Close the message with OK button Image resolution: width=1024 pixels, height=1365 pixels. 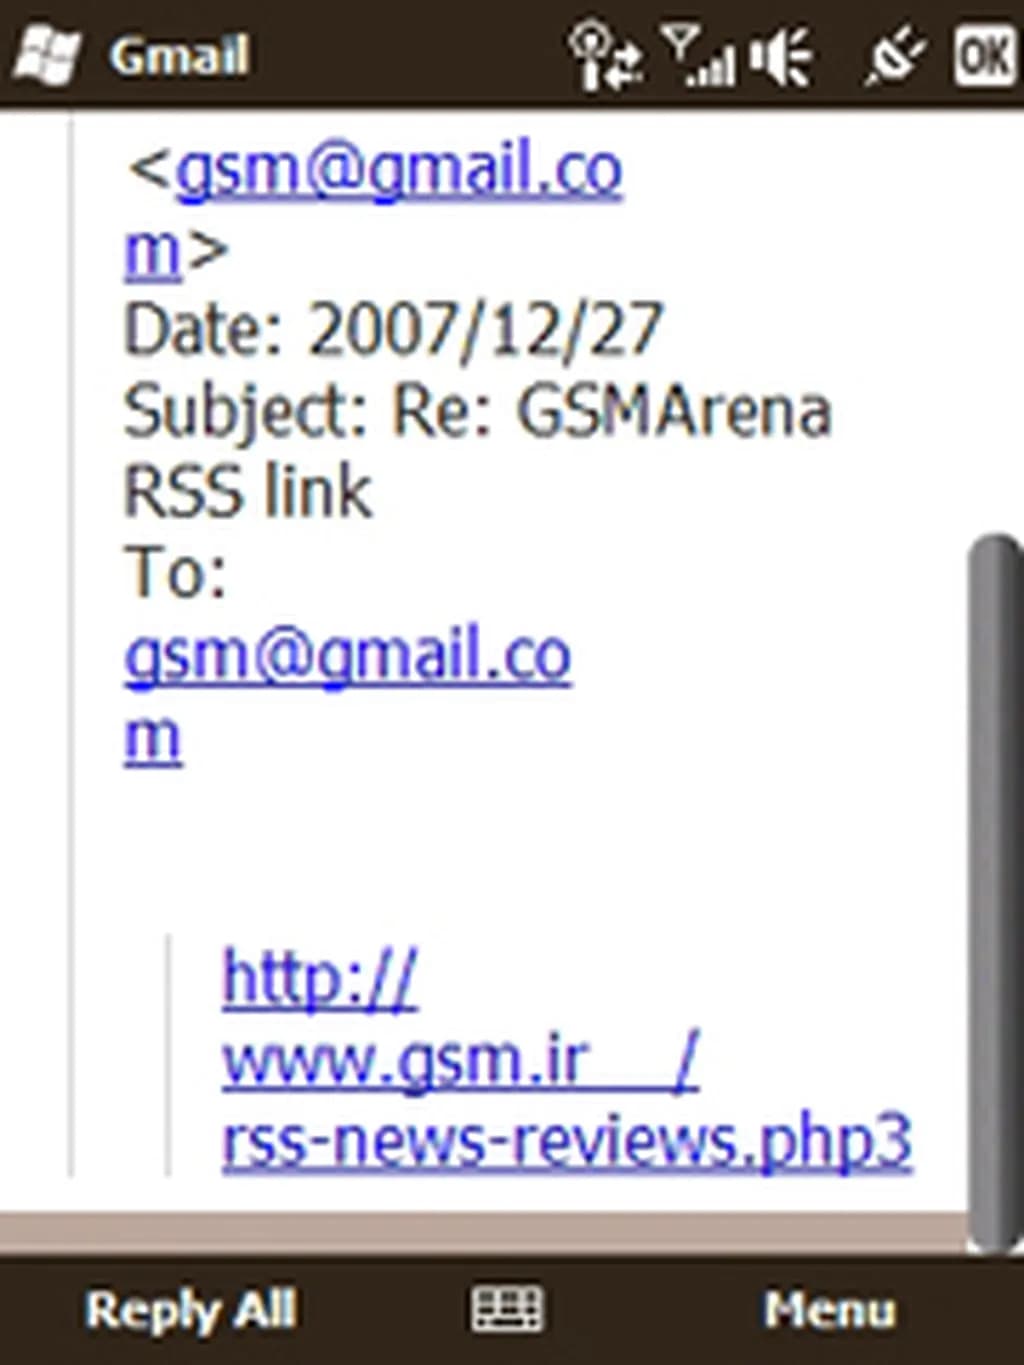[985, 56]
